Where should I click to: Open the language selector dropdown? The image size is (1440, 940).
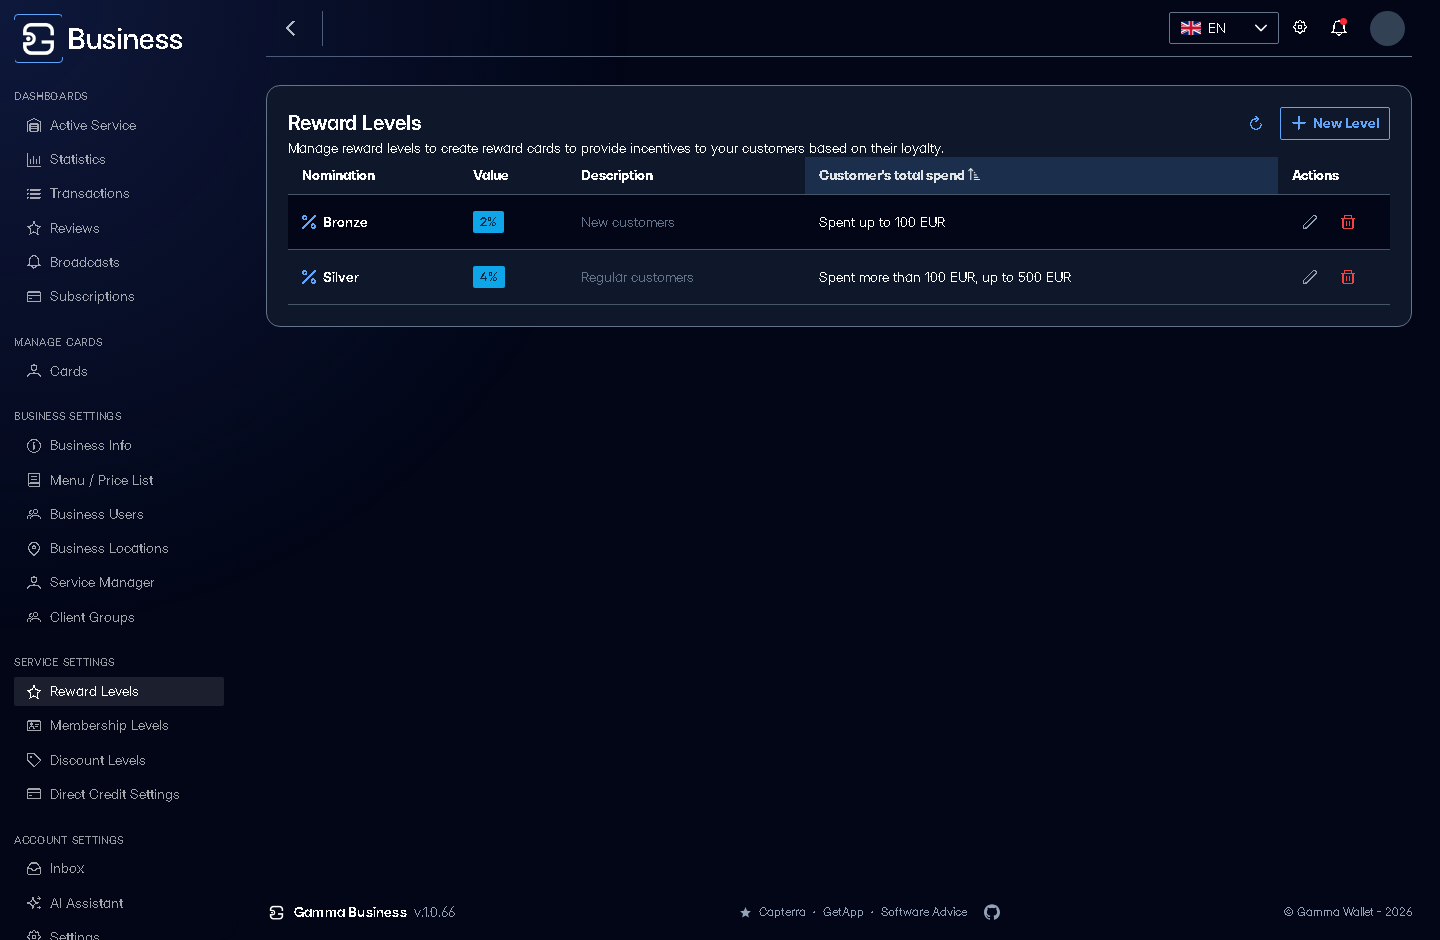1224,28
